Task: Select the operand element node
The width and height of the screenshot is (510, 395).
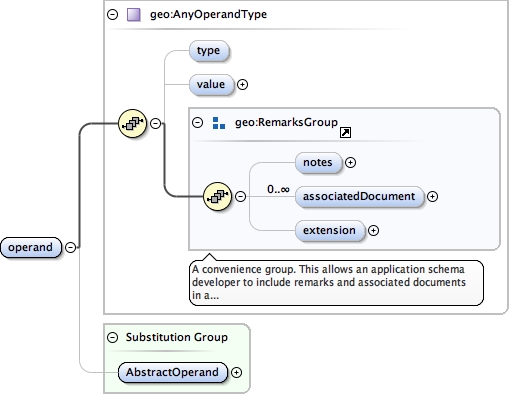Action: click(31, 247)
